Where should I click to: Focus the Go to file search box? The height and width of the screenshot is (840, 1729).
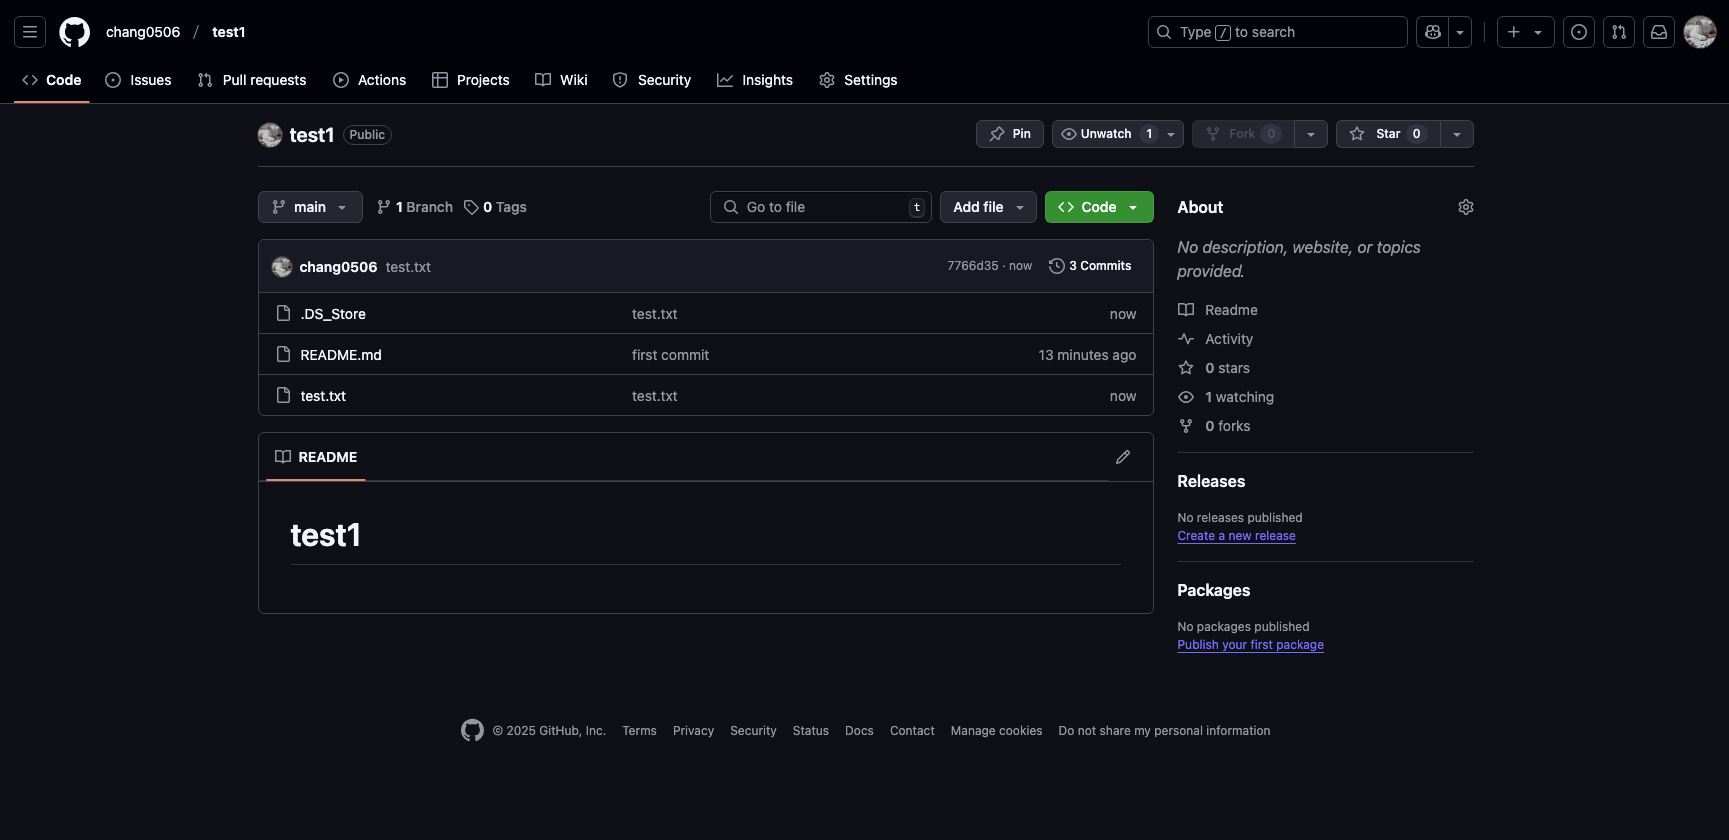(821, 207)
